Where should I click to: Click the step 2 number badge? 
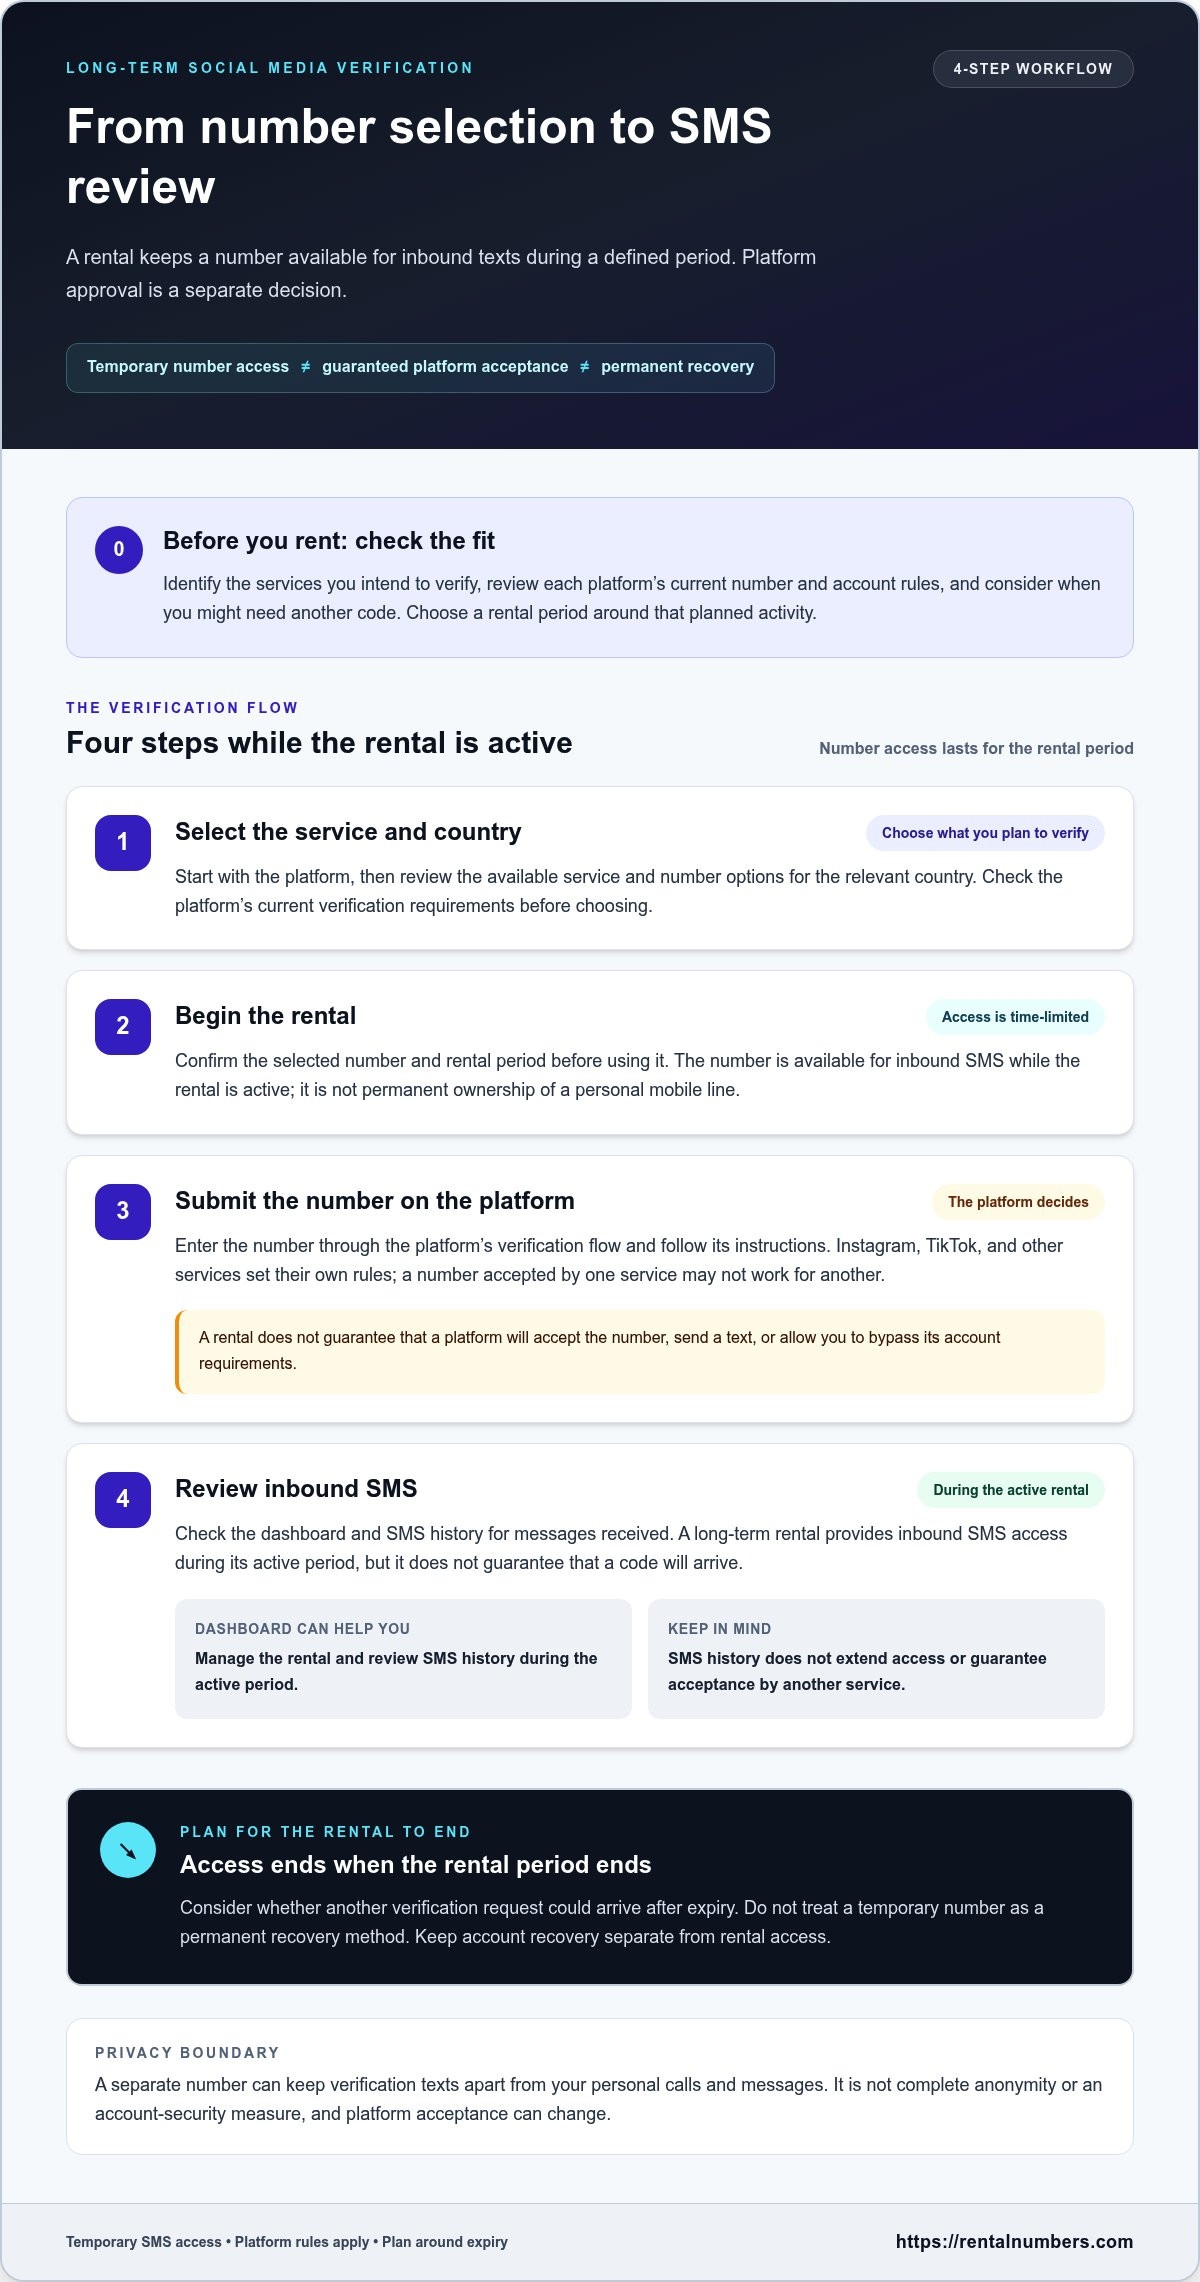pyautogui.click(x=123, y=1026)
